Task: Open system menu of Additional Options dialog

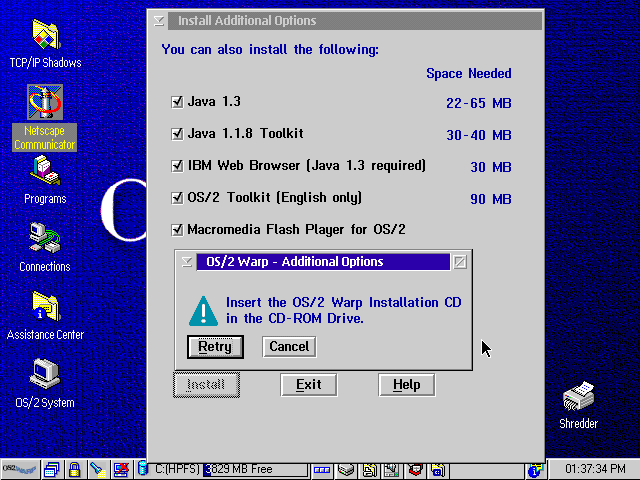Action: (x=187, y=262)
